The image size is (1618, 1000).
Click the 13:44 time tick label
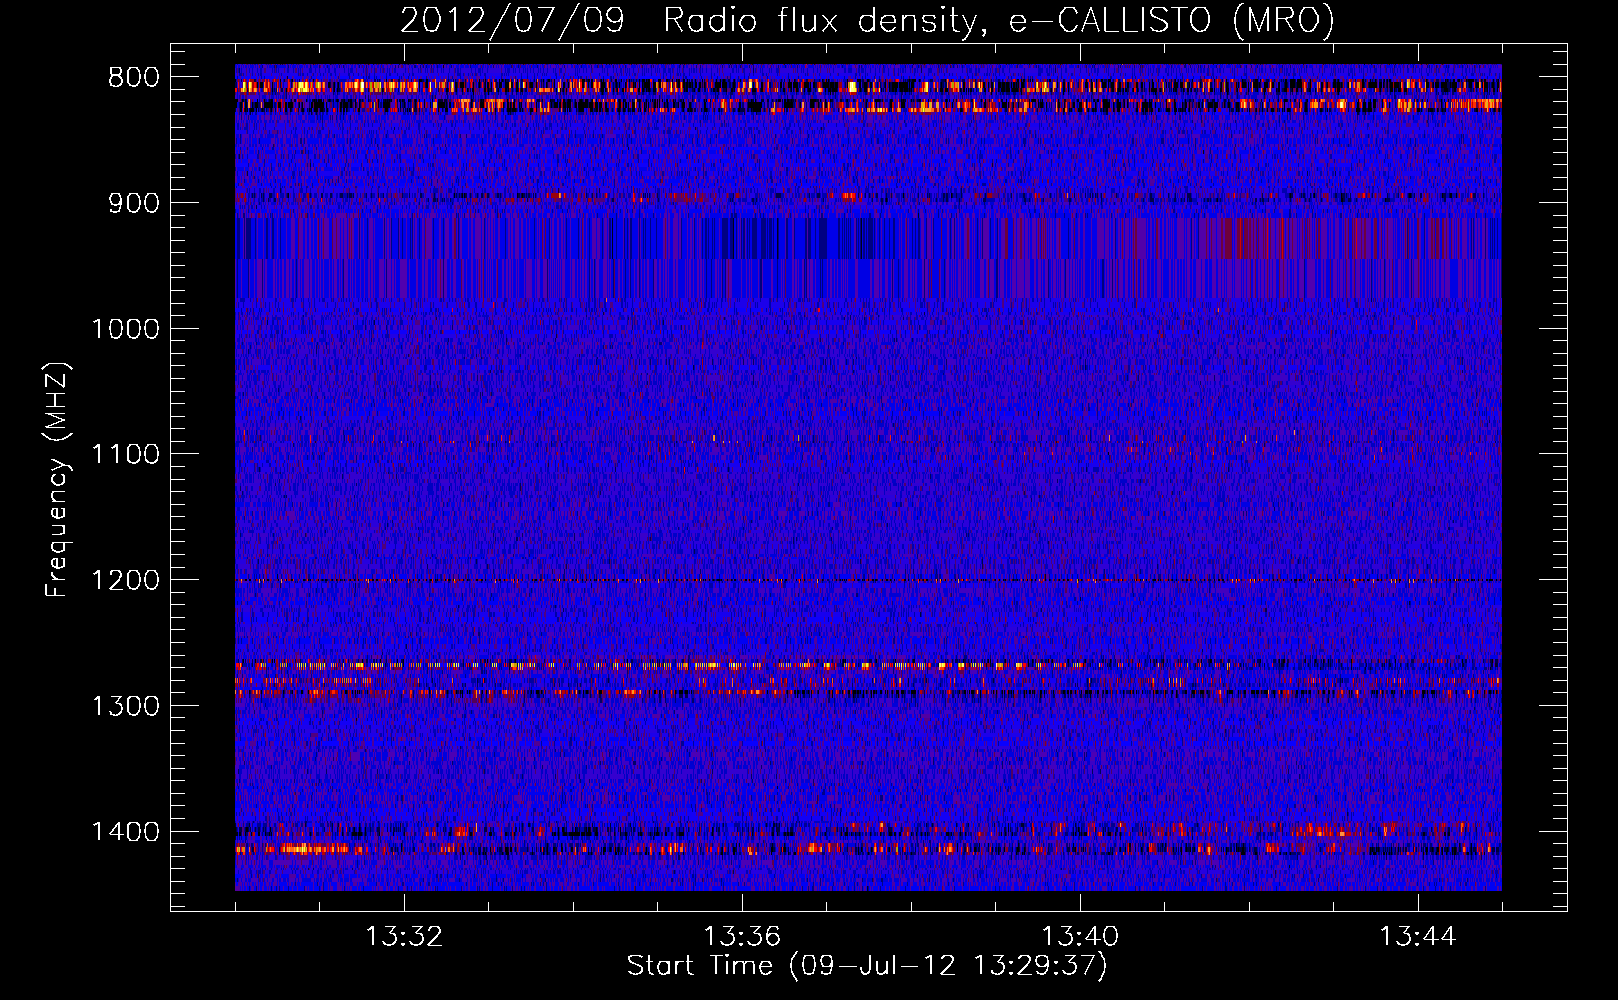tap(1418, 937)
